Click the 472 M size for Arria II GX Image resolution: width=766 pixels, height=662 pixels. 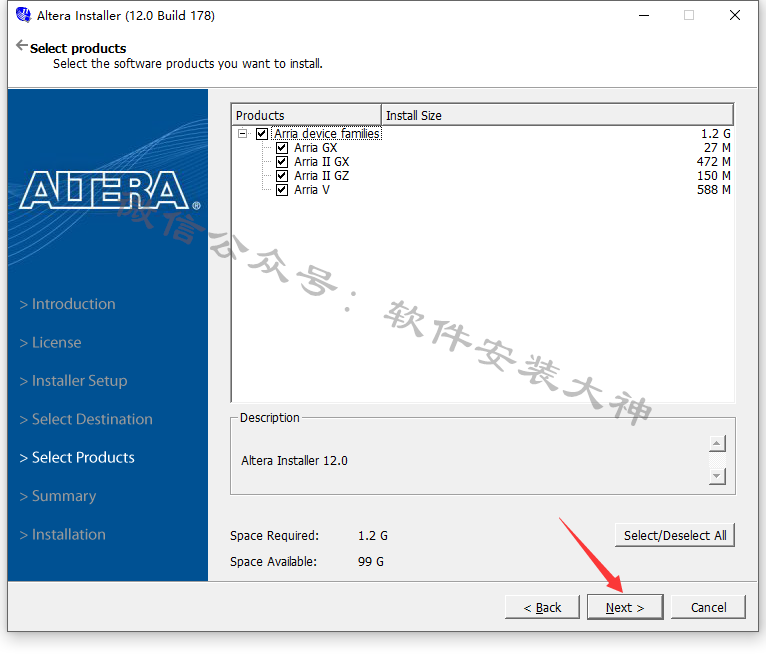(x=714, y=162)
